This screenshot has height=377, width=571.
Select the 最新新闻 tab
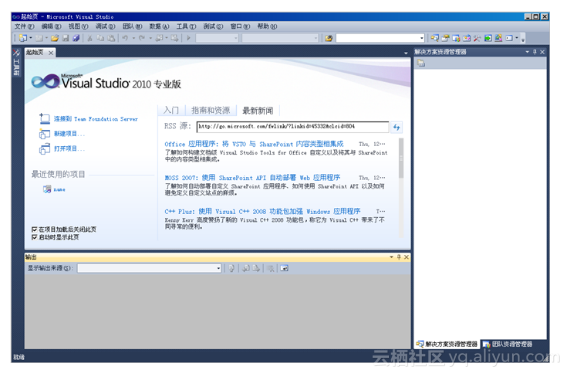click(x=258, y=110)
